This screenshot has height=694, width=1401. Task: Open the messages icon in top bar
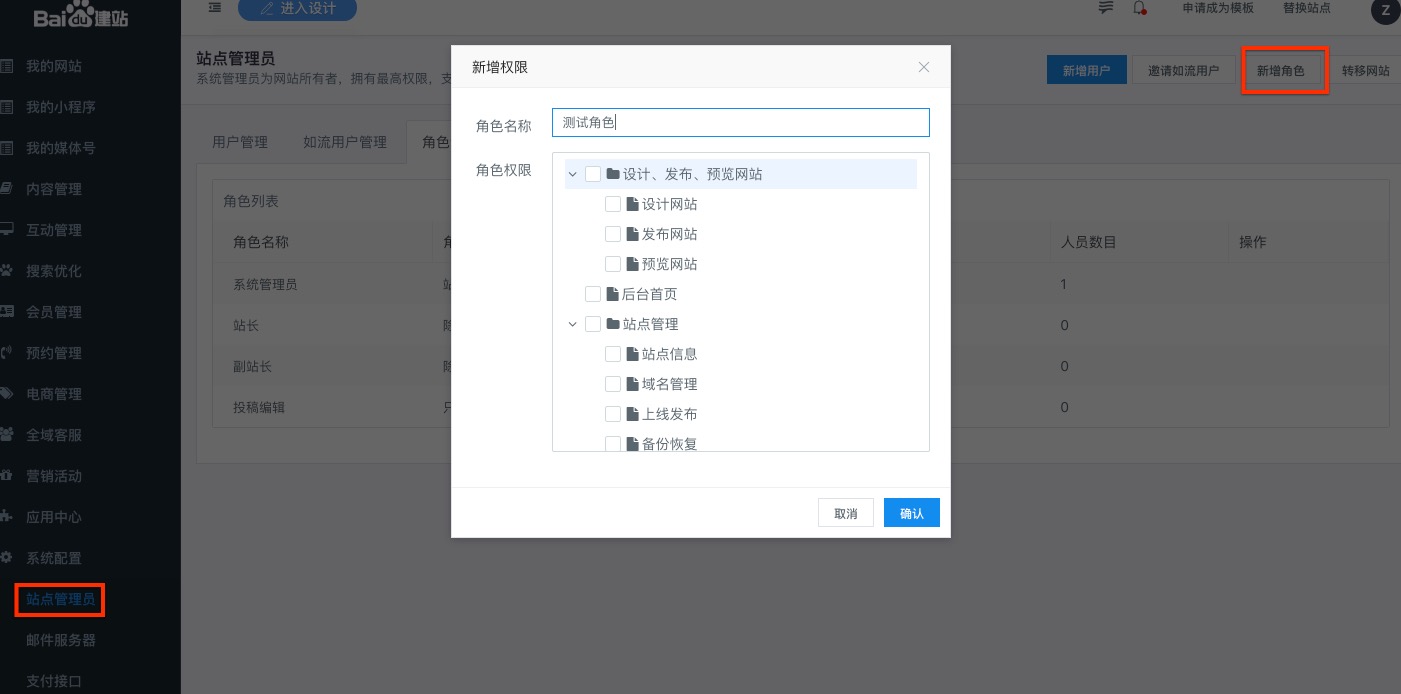pyautogui.click(x=1106, y=8)
